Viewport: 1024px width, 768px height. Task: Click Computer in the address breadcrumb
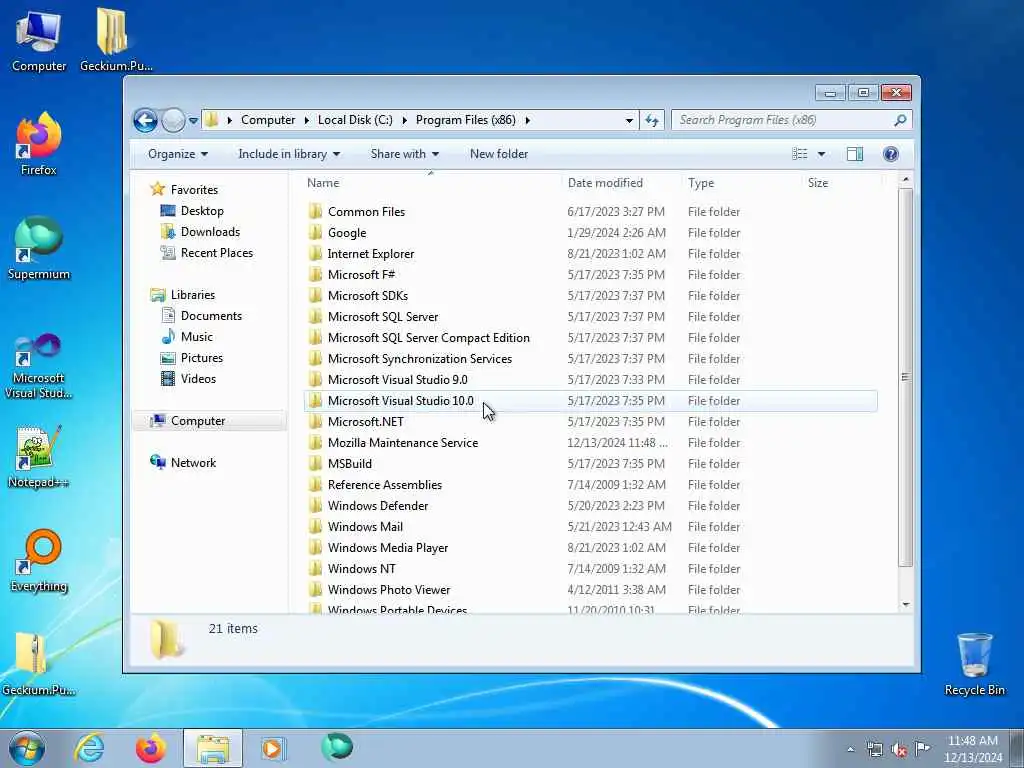coord(268,120)
